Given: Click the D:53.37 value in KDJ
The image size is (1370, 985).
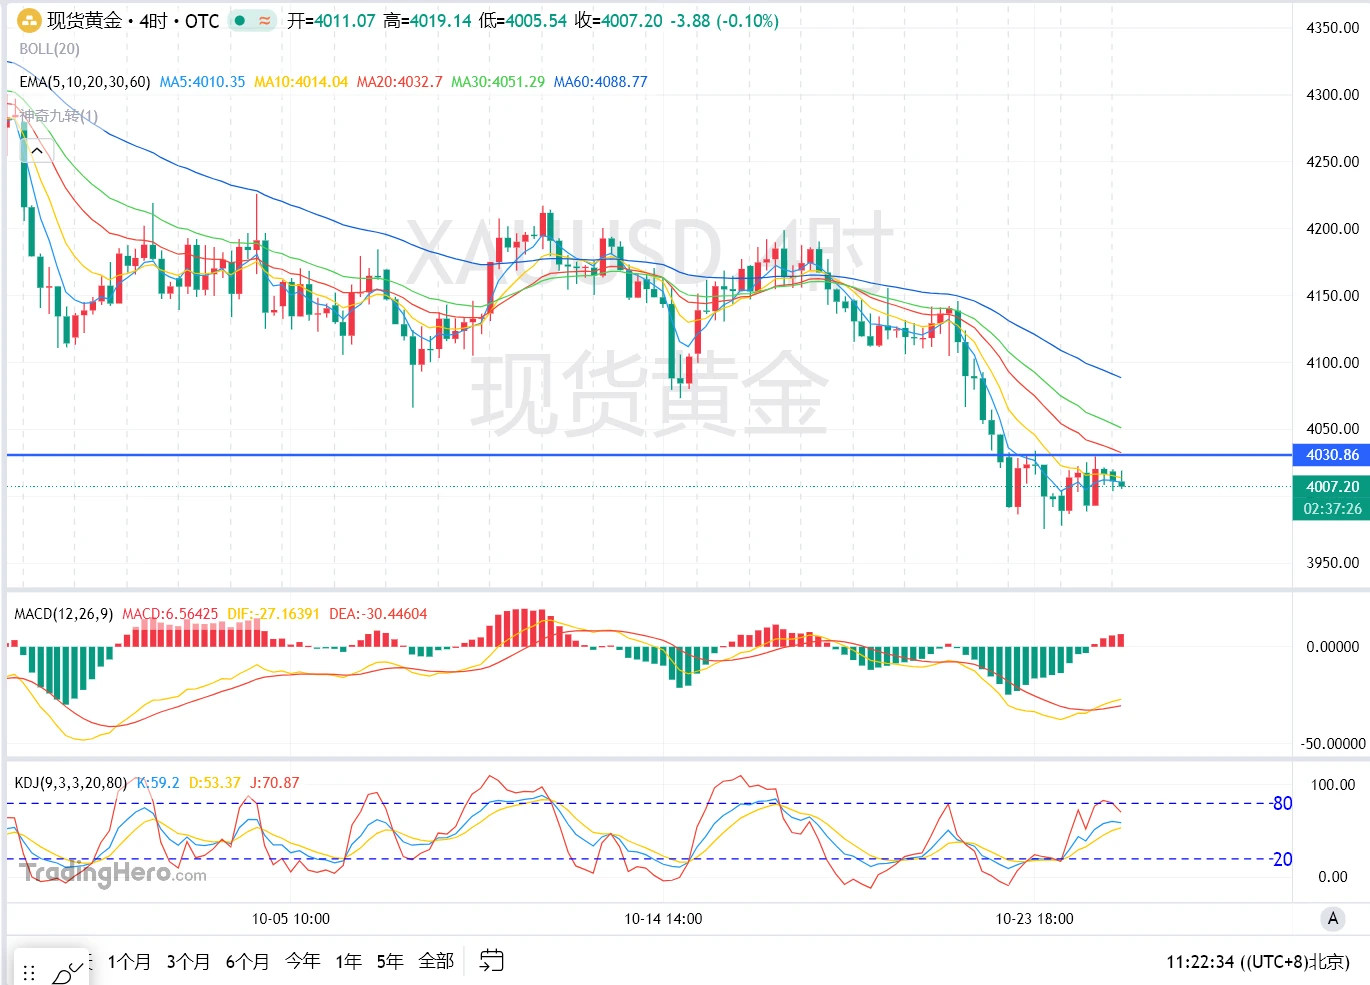Looking at the screenshot, I should click(215, 783).
